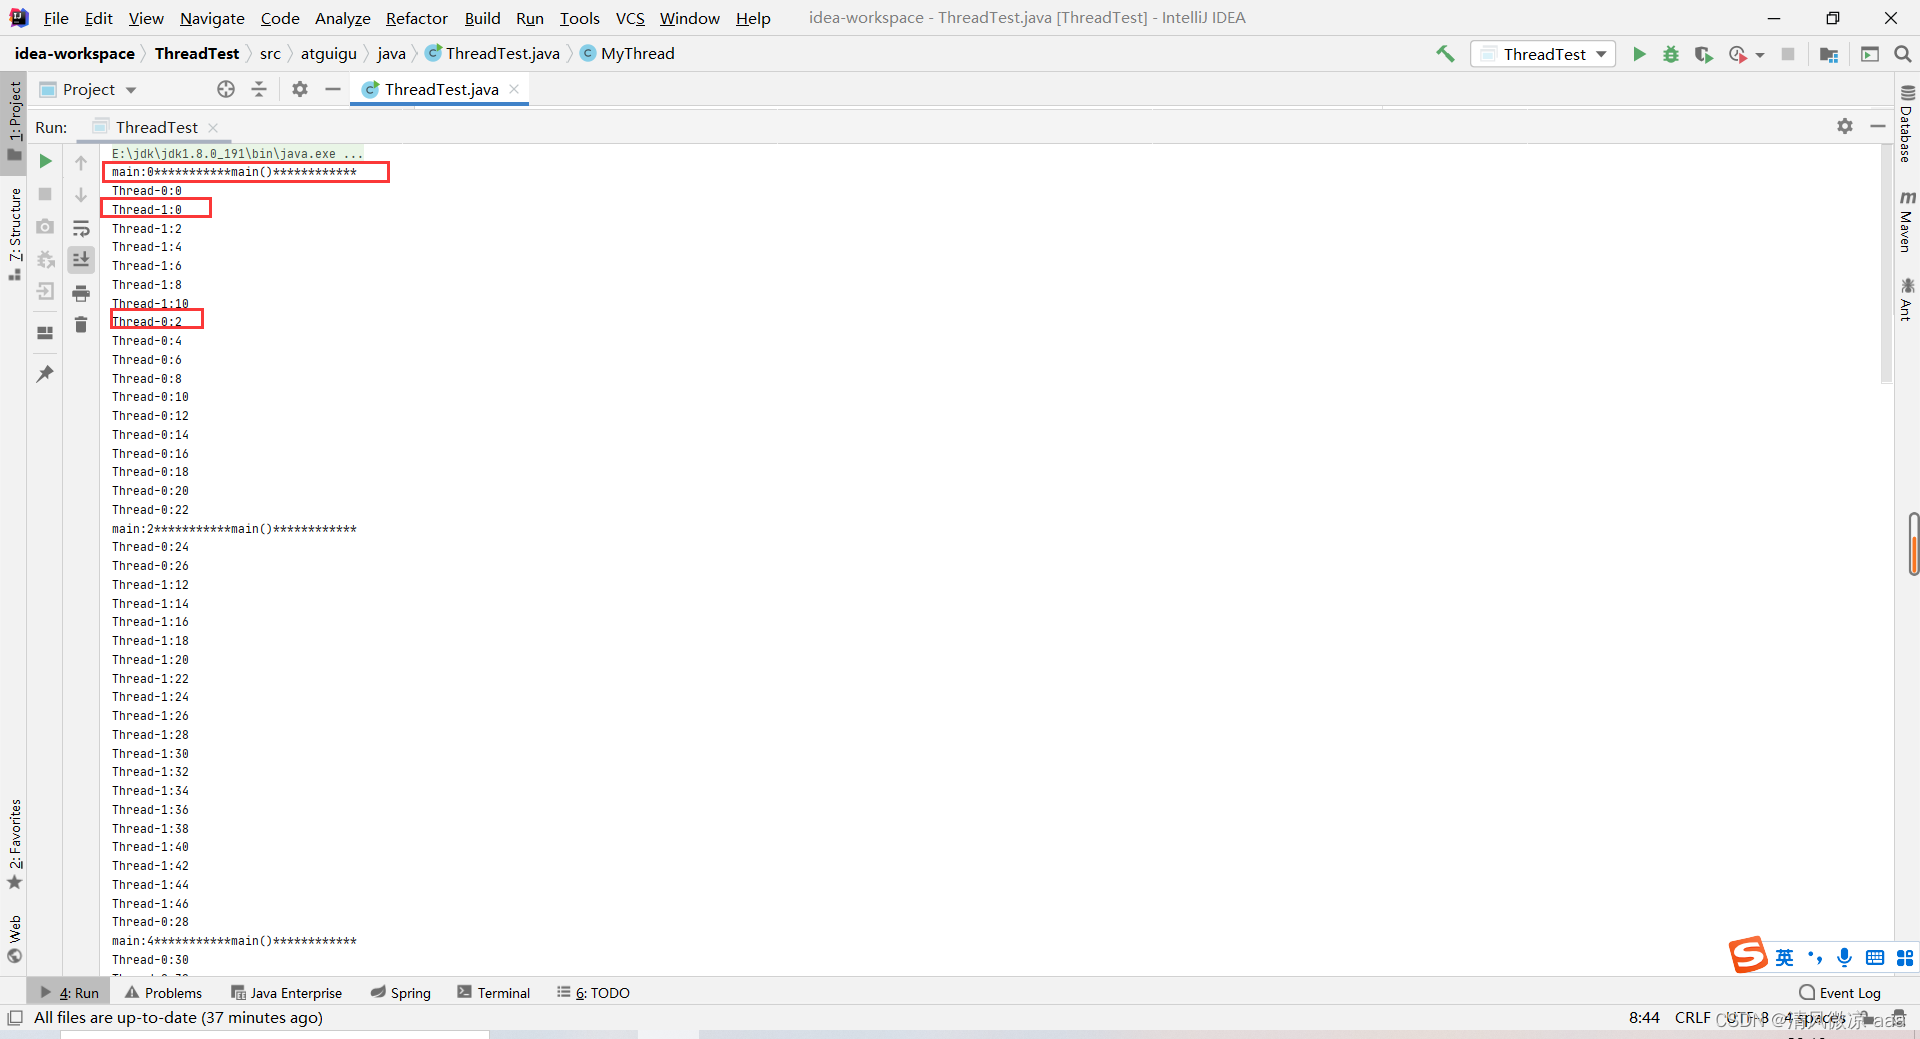Screen dimensions: 1920x1039
Task: Run ThreadTest from the top toolbar
Action: click(1639, 54)
